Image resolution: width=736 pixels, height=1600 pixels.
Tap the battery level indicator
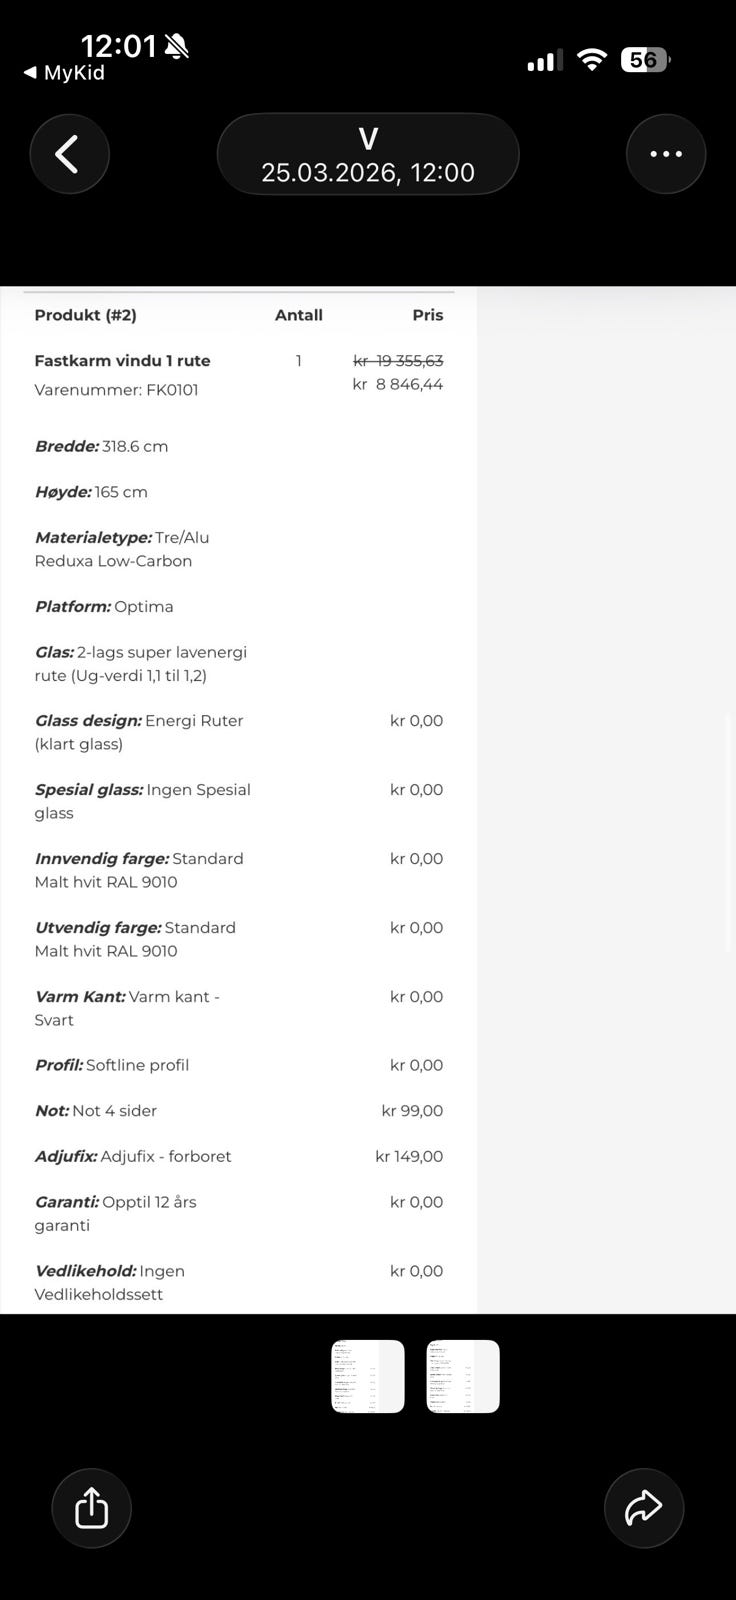pos(645,60)
